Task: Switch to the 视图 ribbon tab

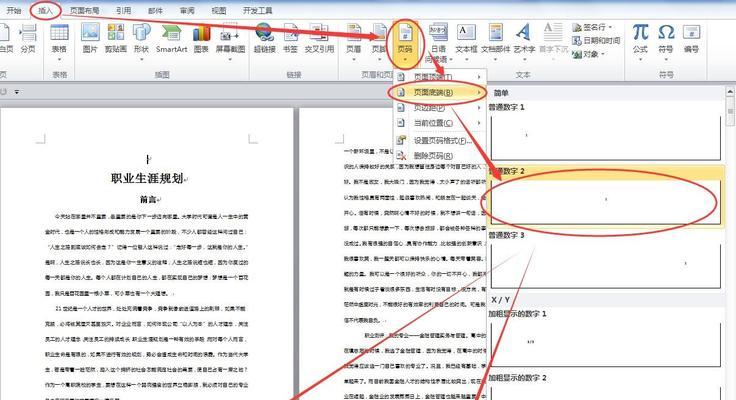Action: pos(219,10)
